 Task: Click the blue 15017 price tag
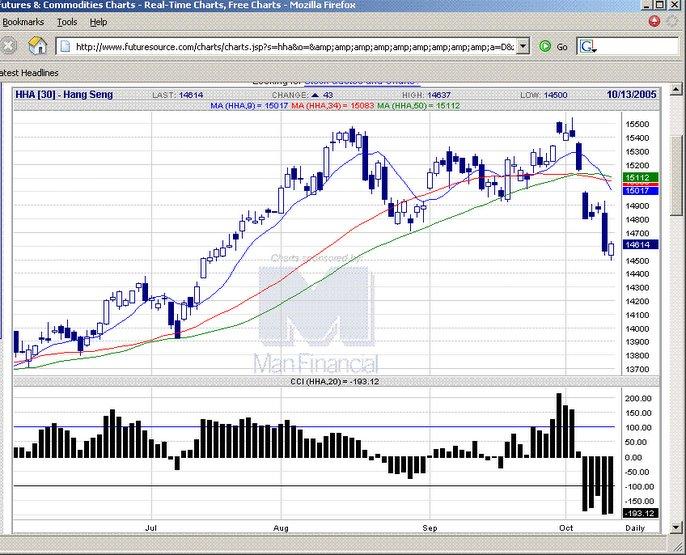pyautogui.click(x=640, y=191)
